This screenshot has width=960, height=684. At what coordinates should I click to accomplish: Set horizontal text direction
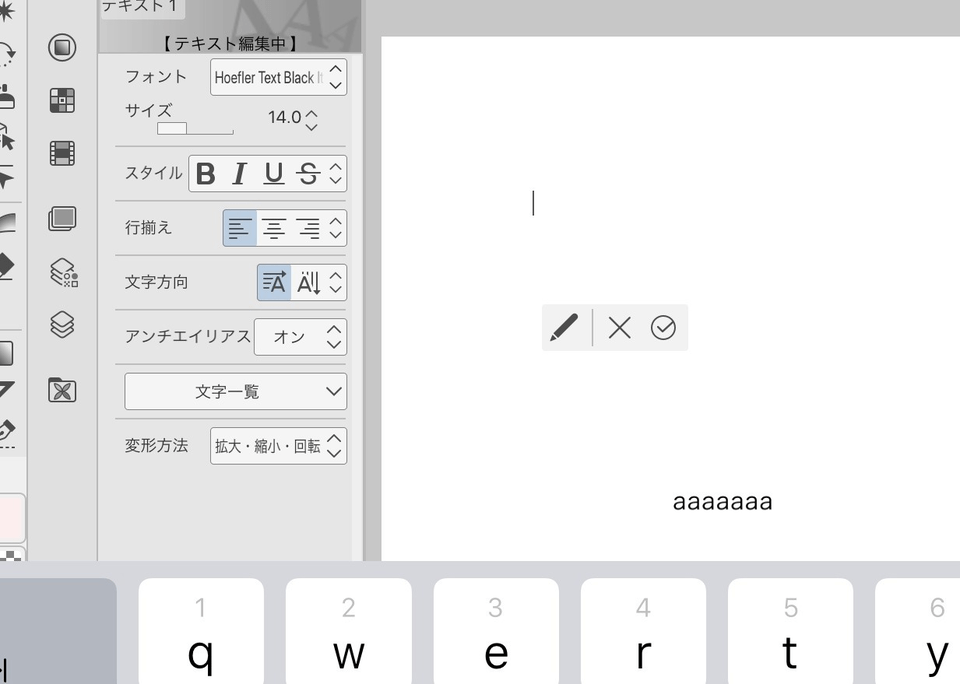(274, 283)
